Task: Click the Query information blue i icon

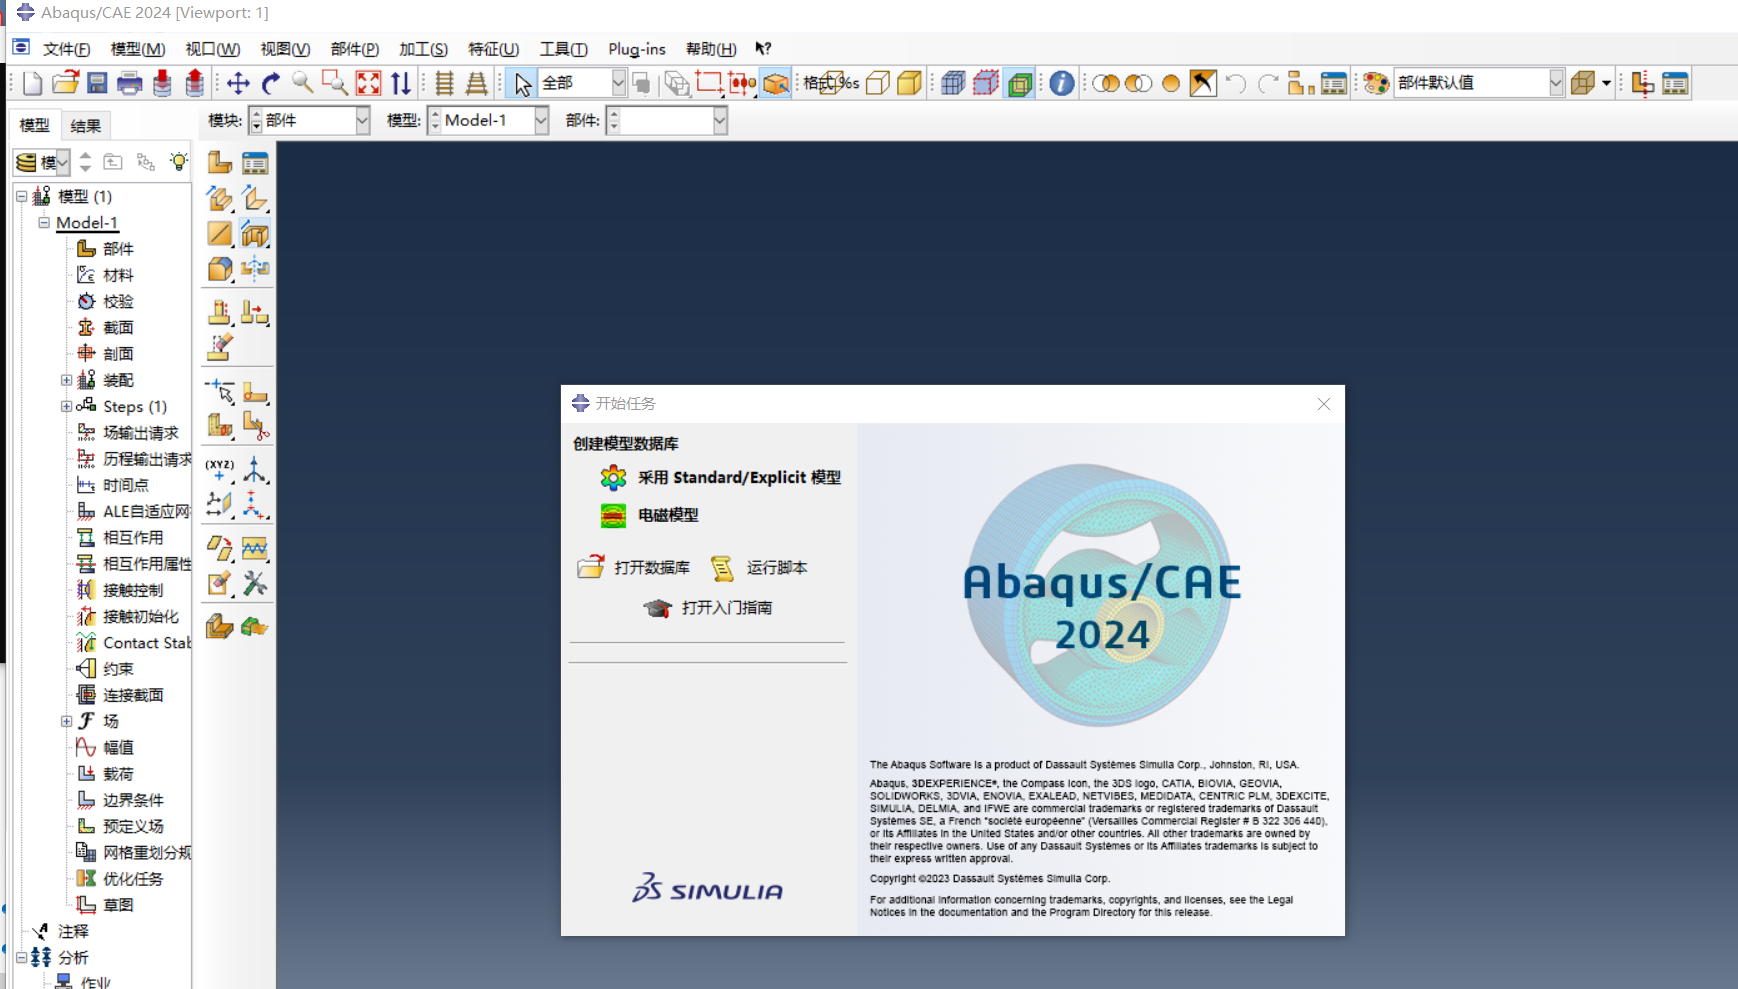Action: pos(1062,83)
